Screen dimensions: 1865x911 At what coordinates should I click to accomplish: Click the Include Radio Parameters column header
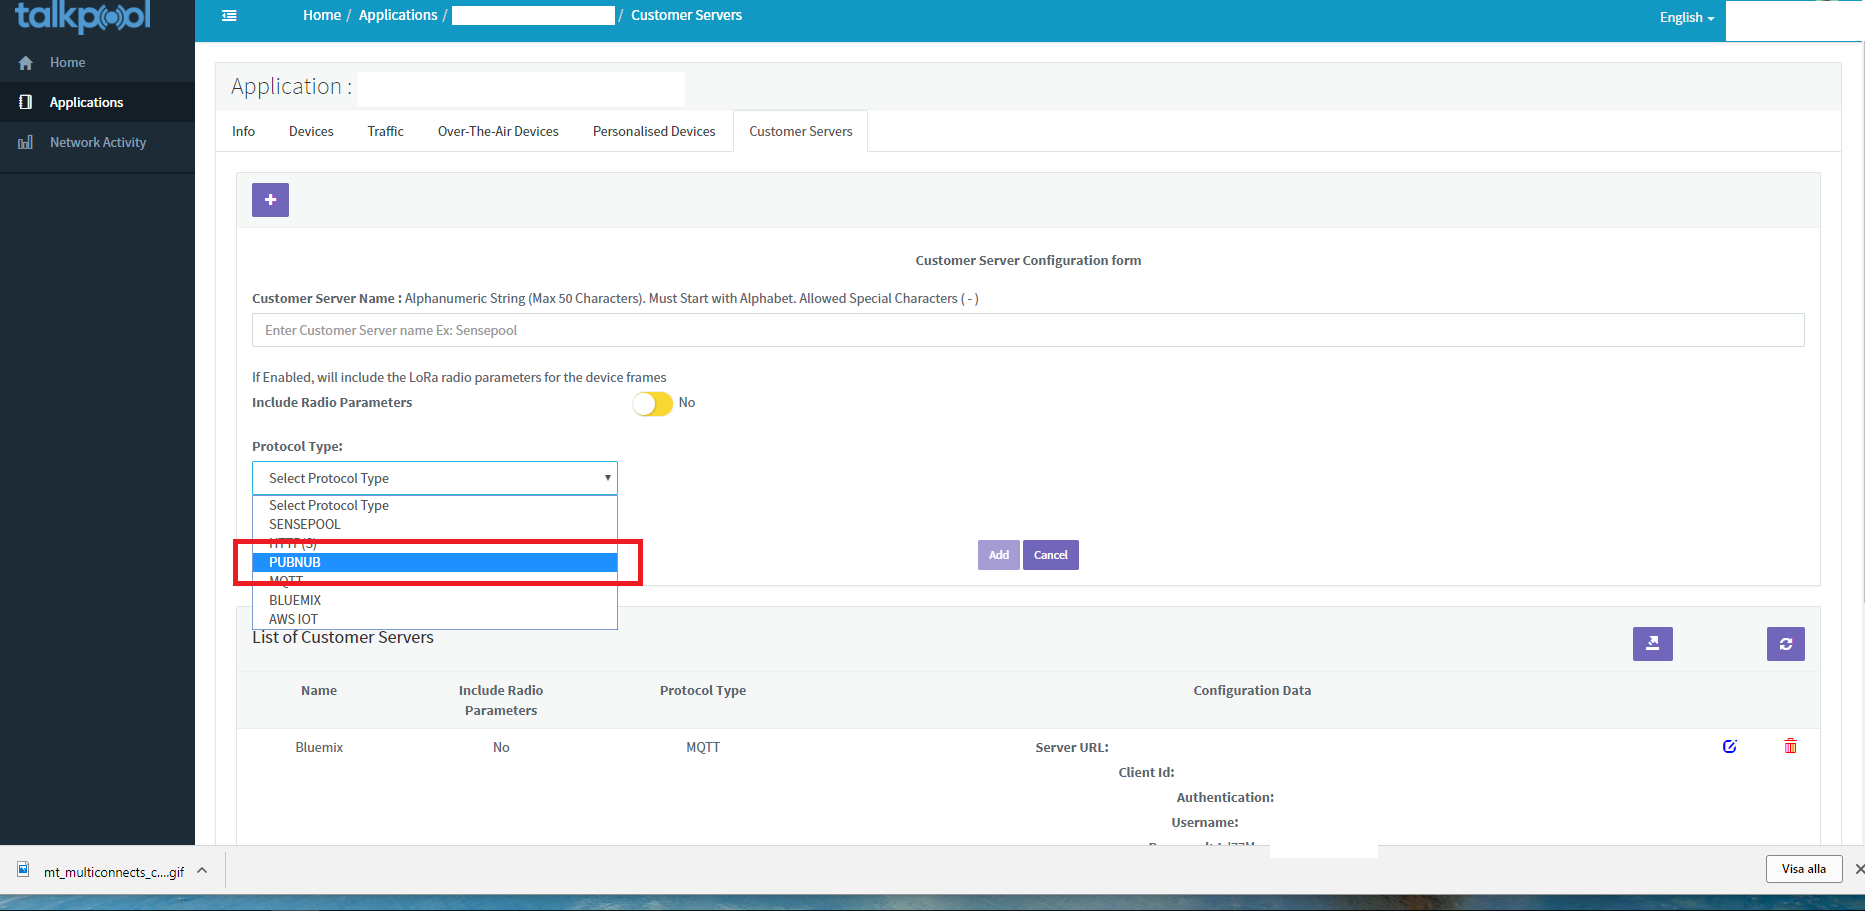coord(501,700)
